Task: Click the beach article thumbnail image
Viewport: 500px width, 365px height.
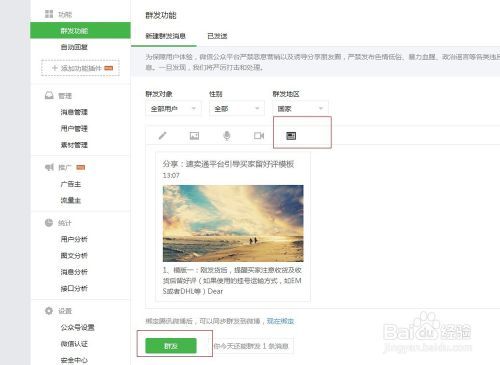Action: [x=233, y=223]
